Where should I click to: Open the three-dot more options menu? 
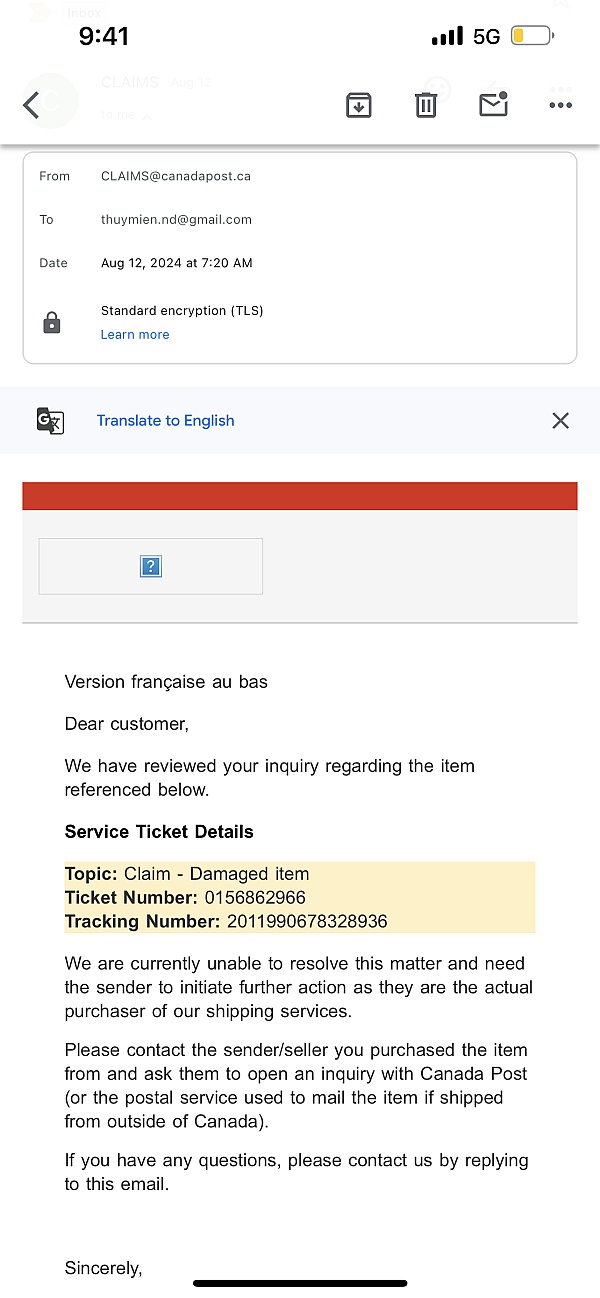pyautogui.click(x=560, y=105)
